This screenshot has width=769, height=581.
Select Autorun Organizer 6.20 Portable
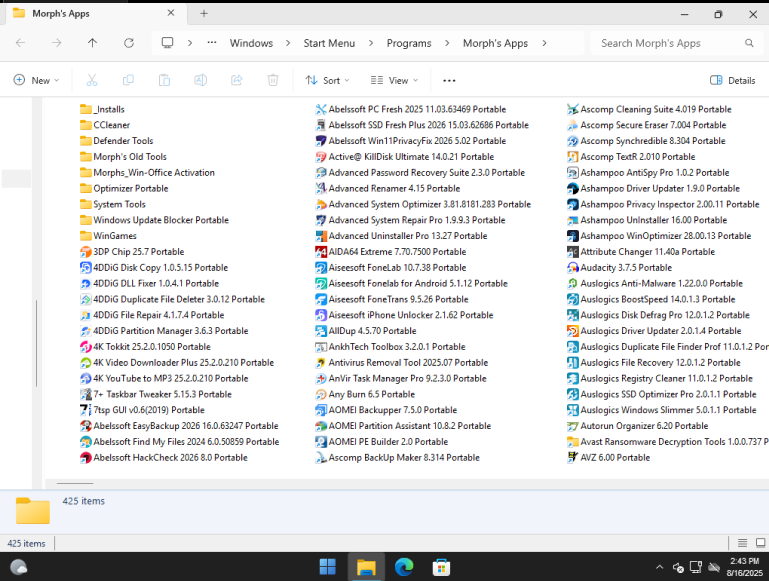(x=638, y=426)
